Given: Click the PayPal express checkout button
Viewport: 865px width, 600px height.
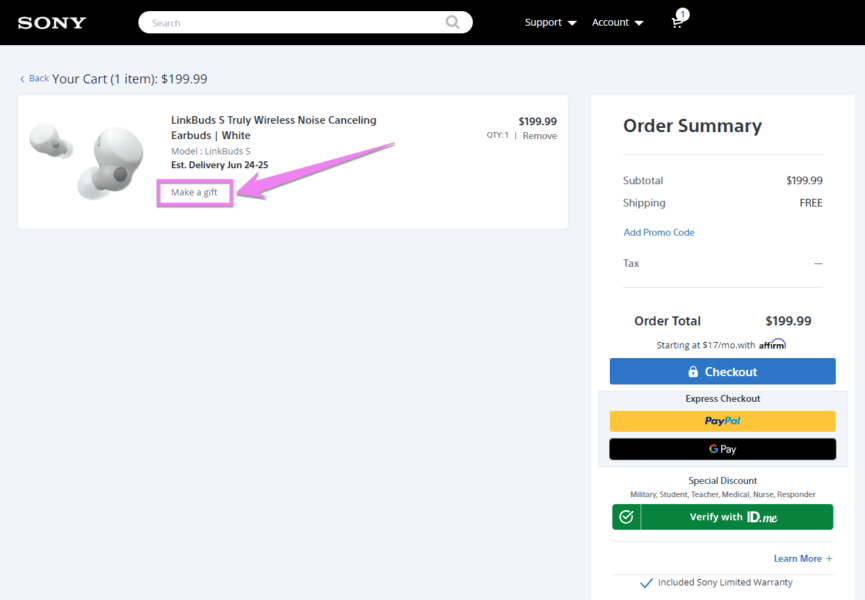Looking at the screenshot, I should tap(722, 421).
